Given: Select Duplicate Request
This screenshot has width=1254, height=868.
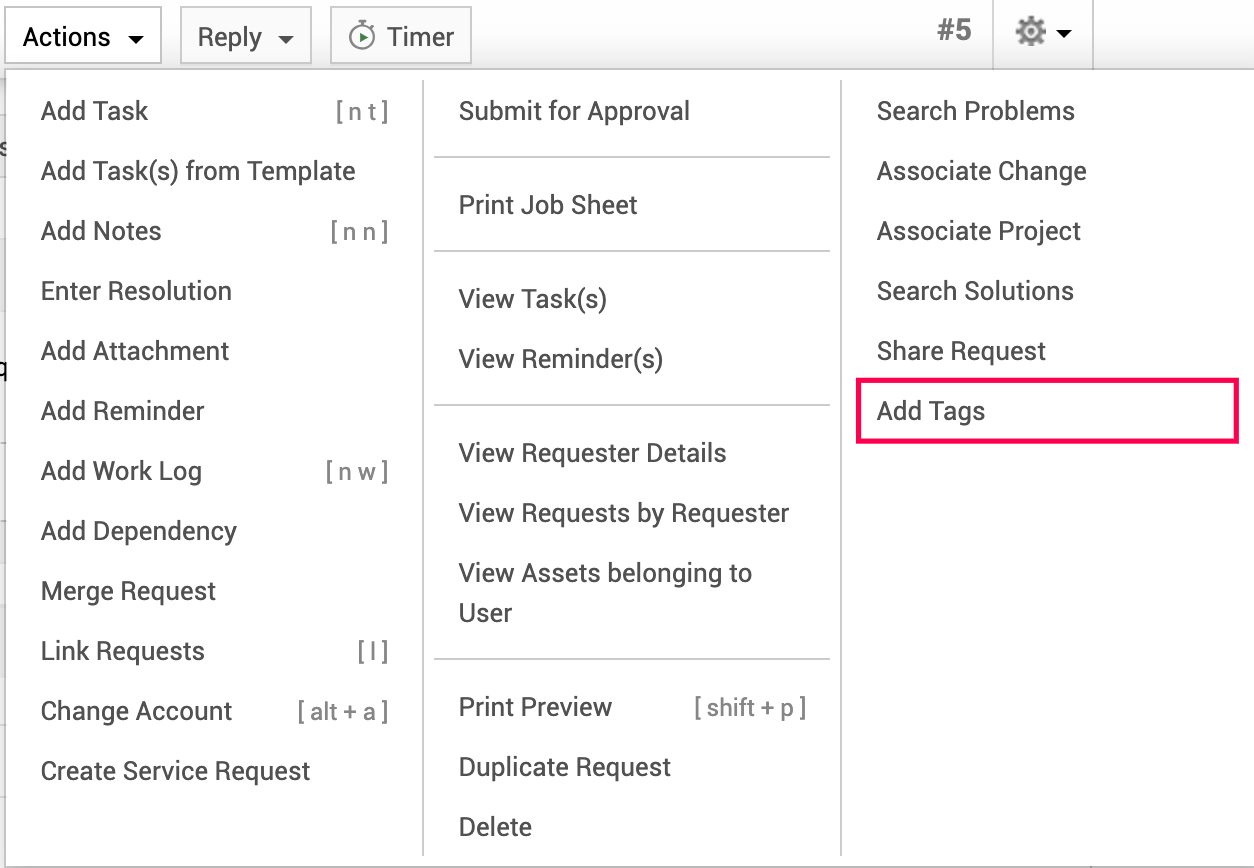Looking at the screenshot, I should click(564, 766).
